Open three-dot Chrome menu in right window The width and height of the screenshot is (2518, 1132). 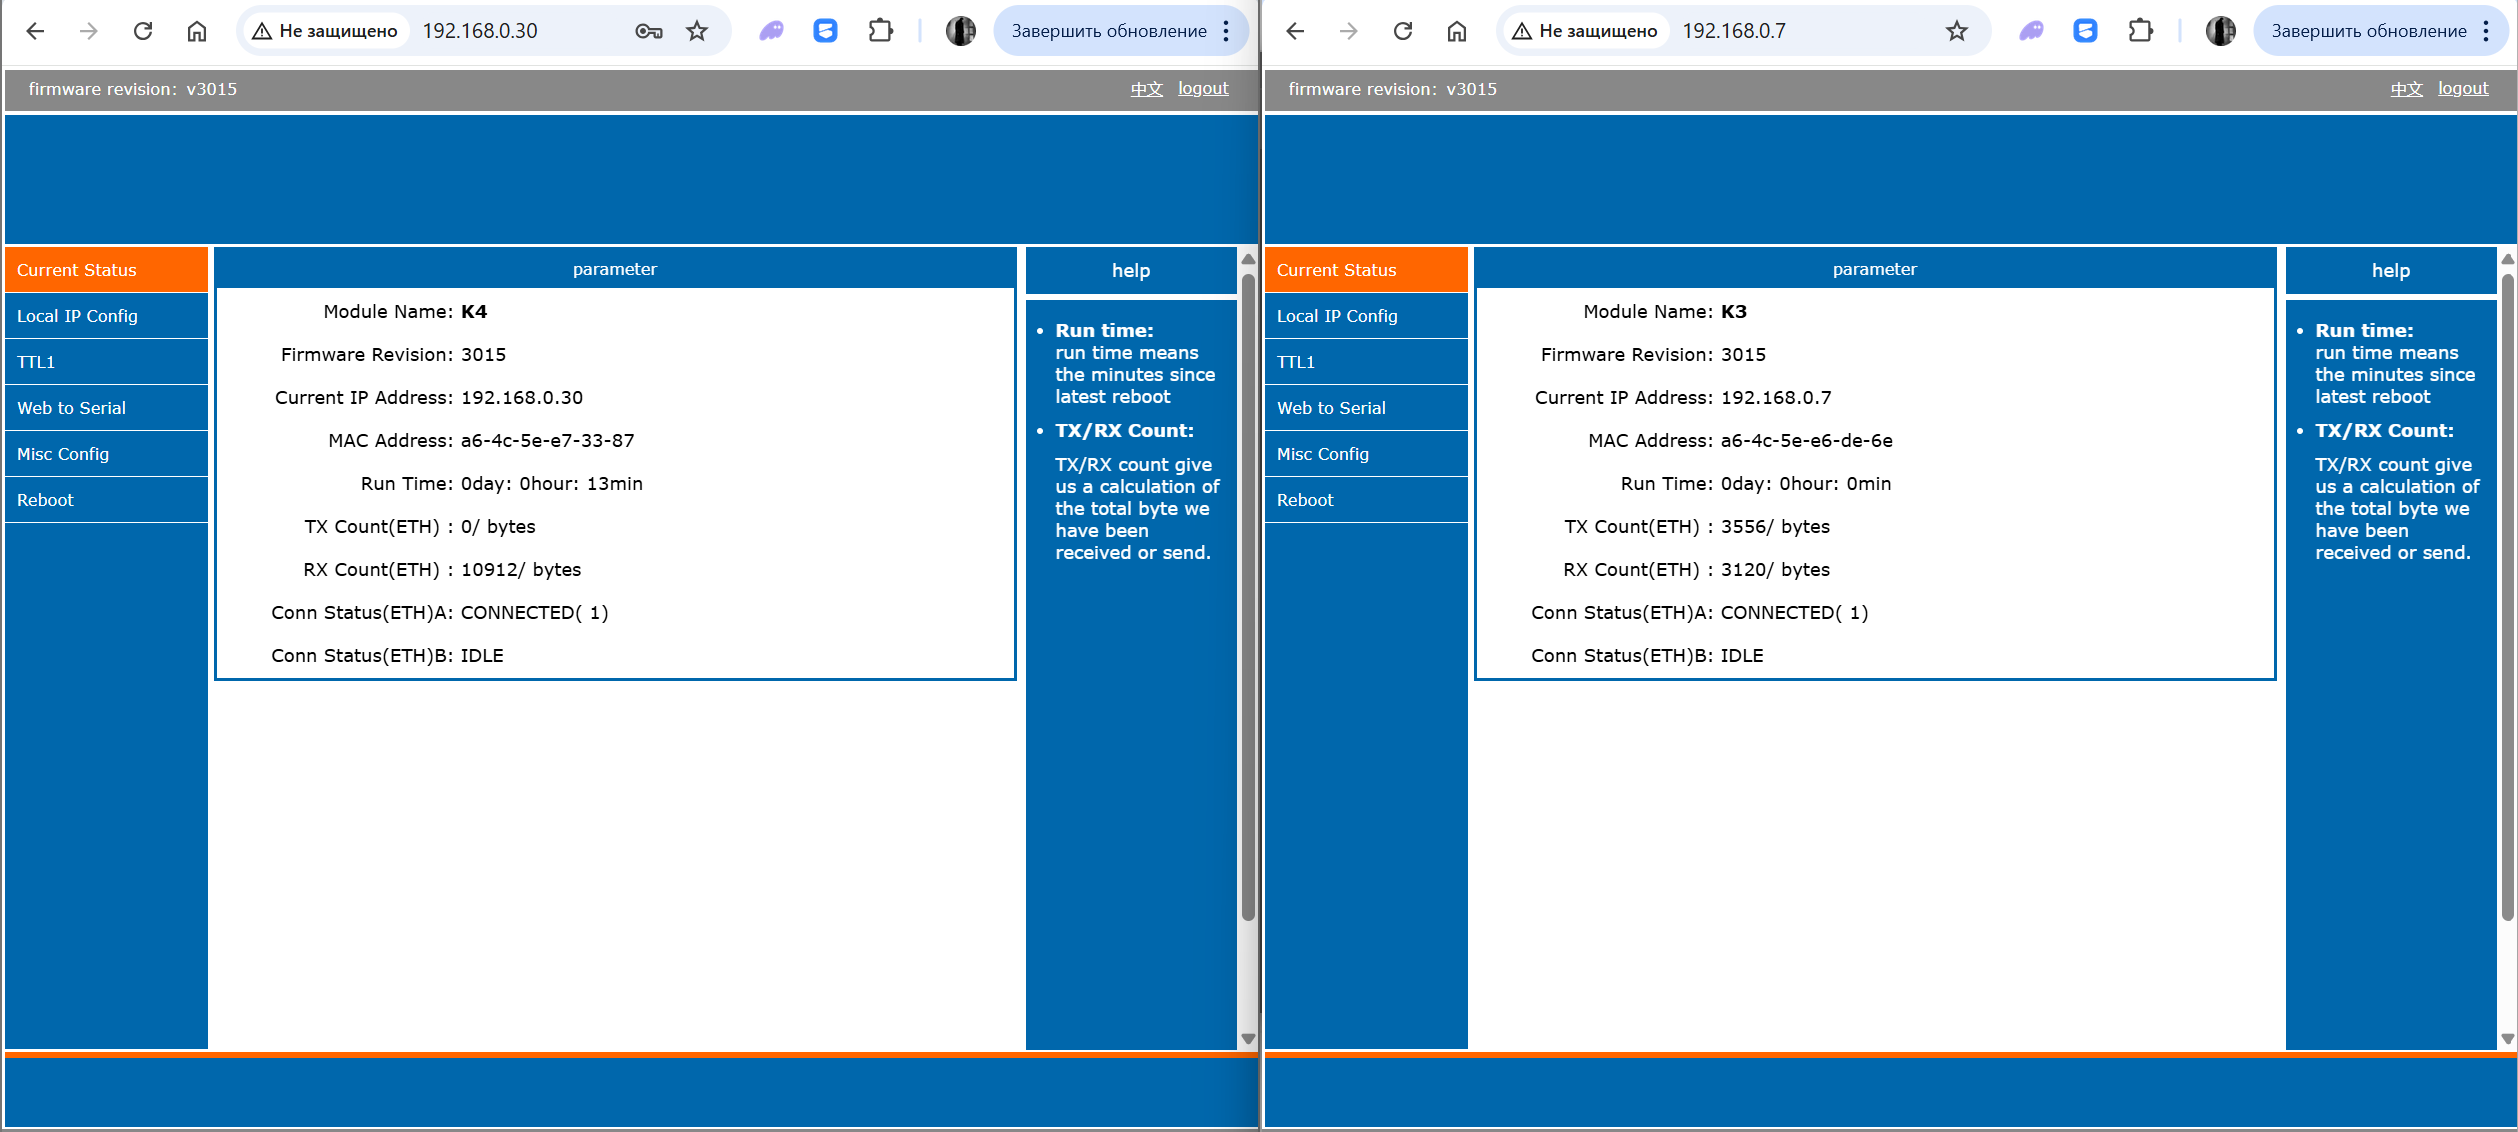pyautogui.click(x=2486, y=31)
